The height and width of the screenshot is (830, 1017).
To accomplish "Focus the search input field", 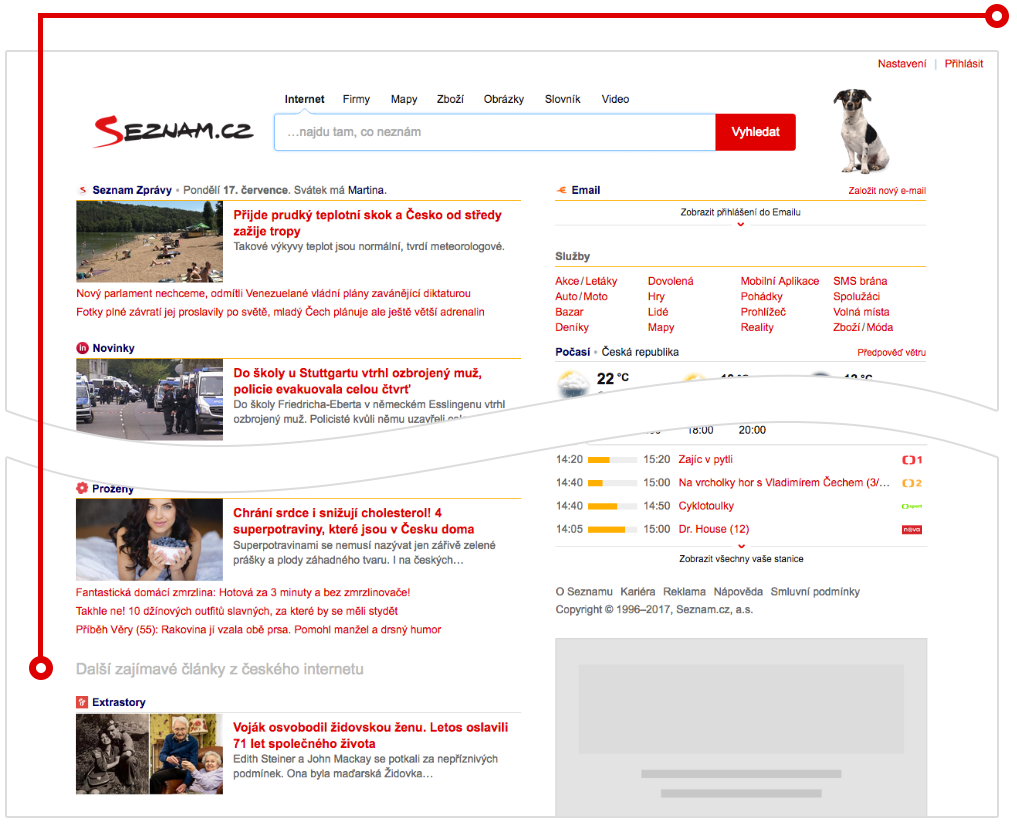I will point(495,132).
